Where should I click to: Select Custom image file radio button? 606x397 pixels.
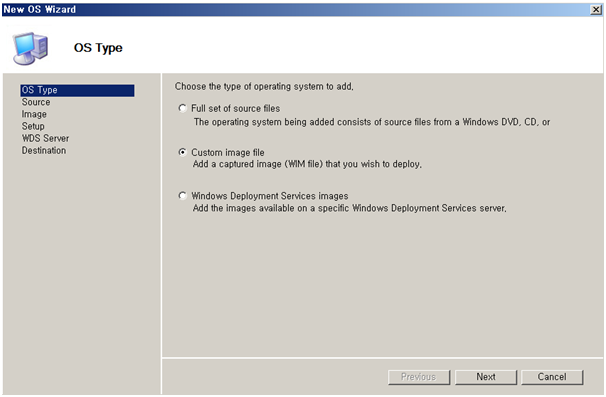[182, 152]
